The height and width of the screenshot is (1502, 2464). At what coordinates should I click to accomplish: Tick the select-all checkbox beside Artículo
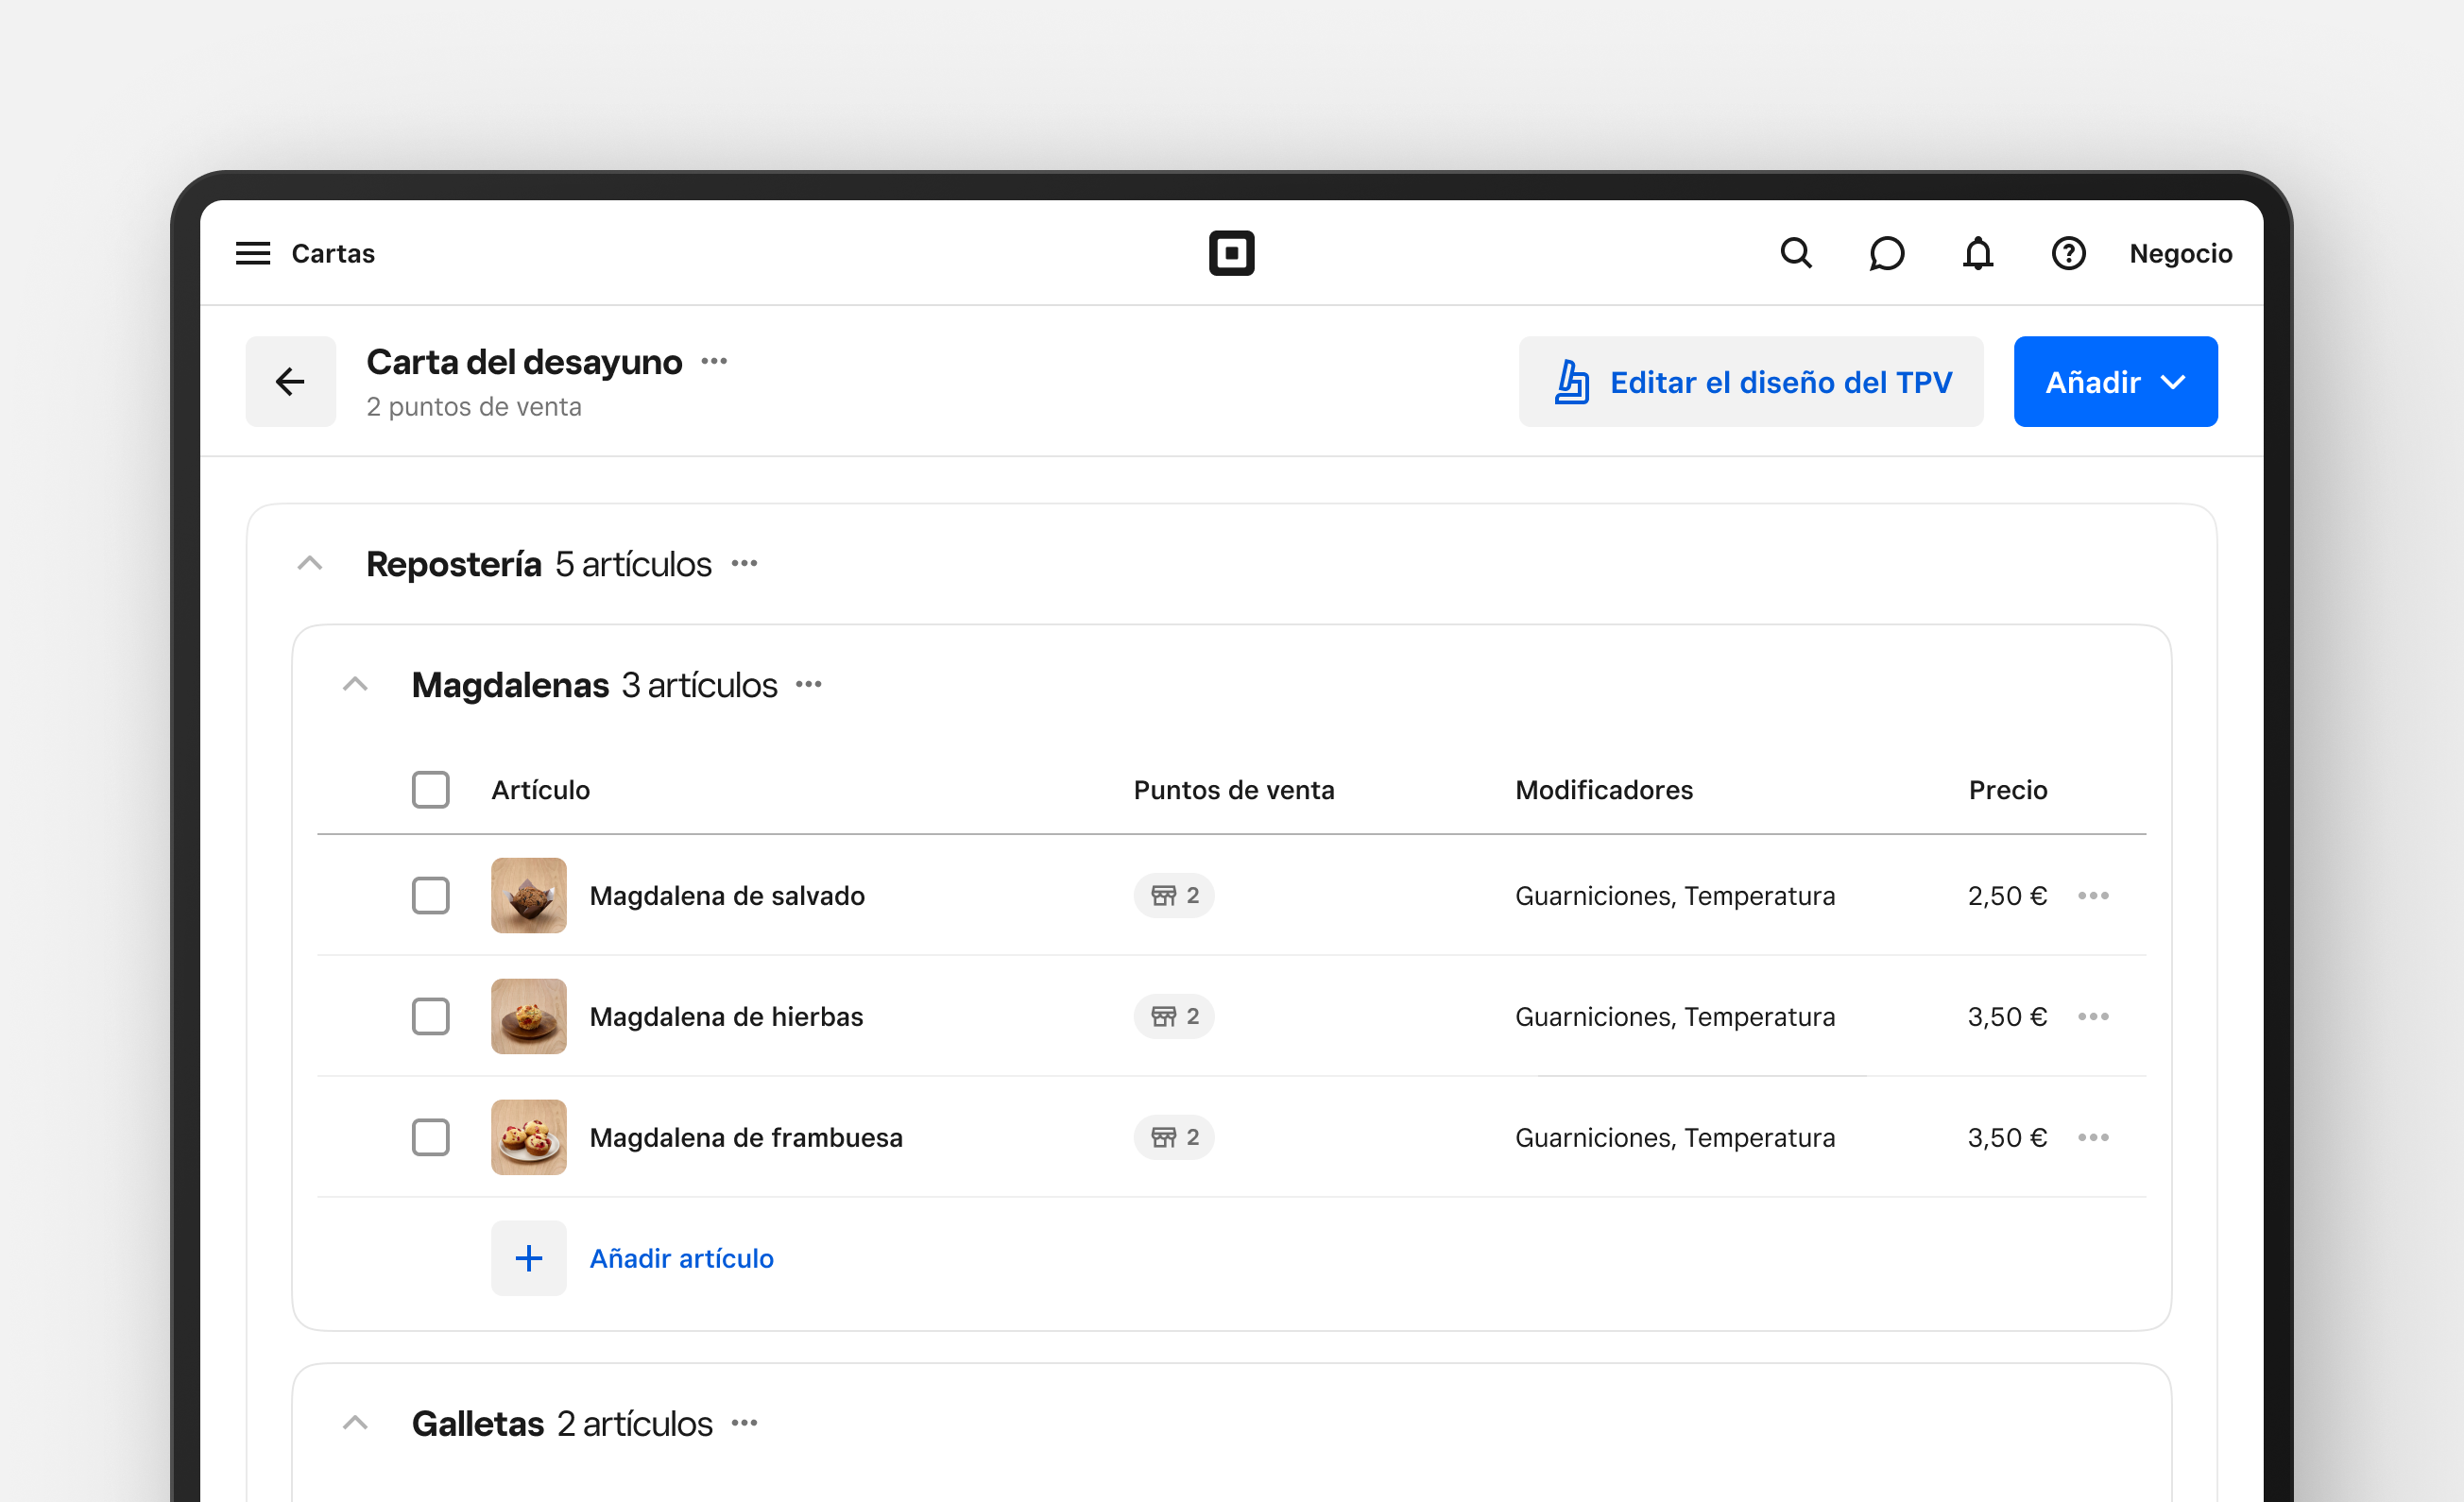[x=431, y=790]
